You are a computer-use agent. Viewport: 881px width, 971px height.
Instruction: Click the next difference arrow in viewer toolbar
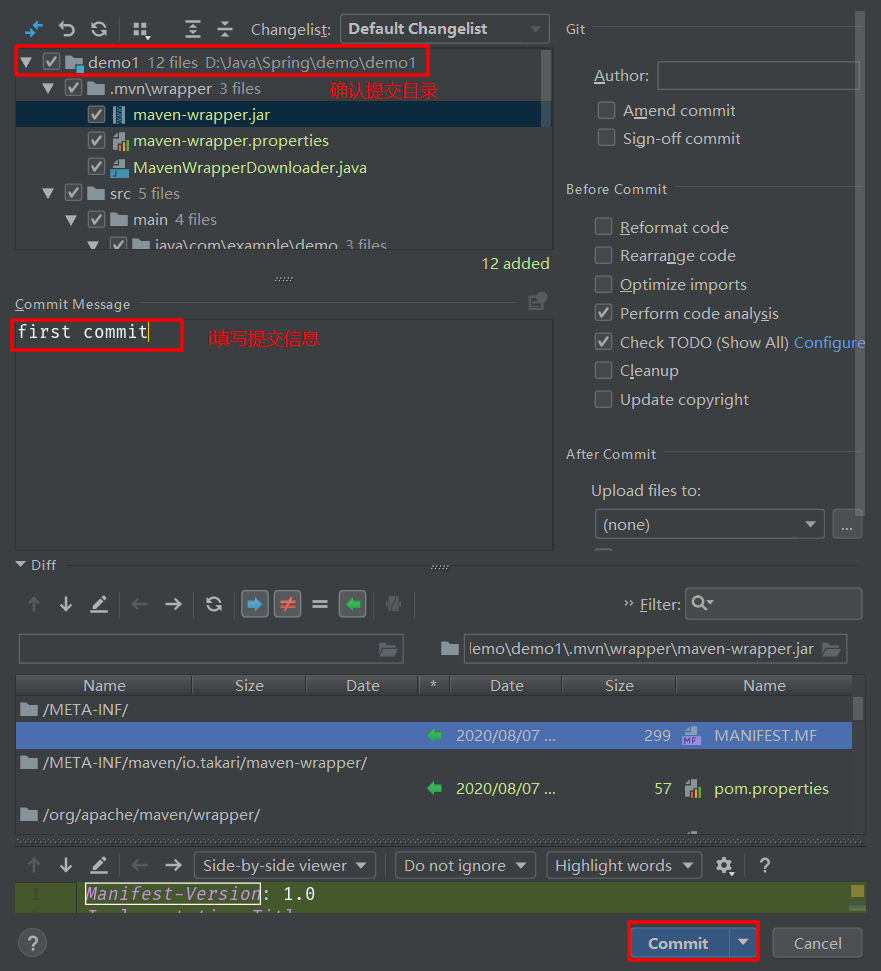click(66, 865)
